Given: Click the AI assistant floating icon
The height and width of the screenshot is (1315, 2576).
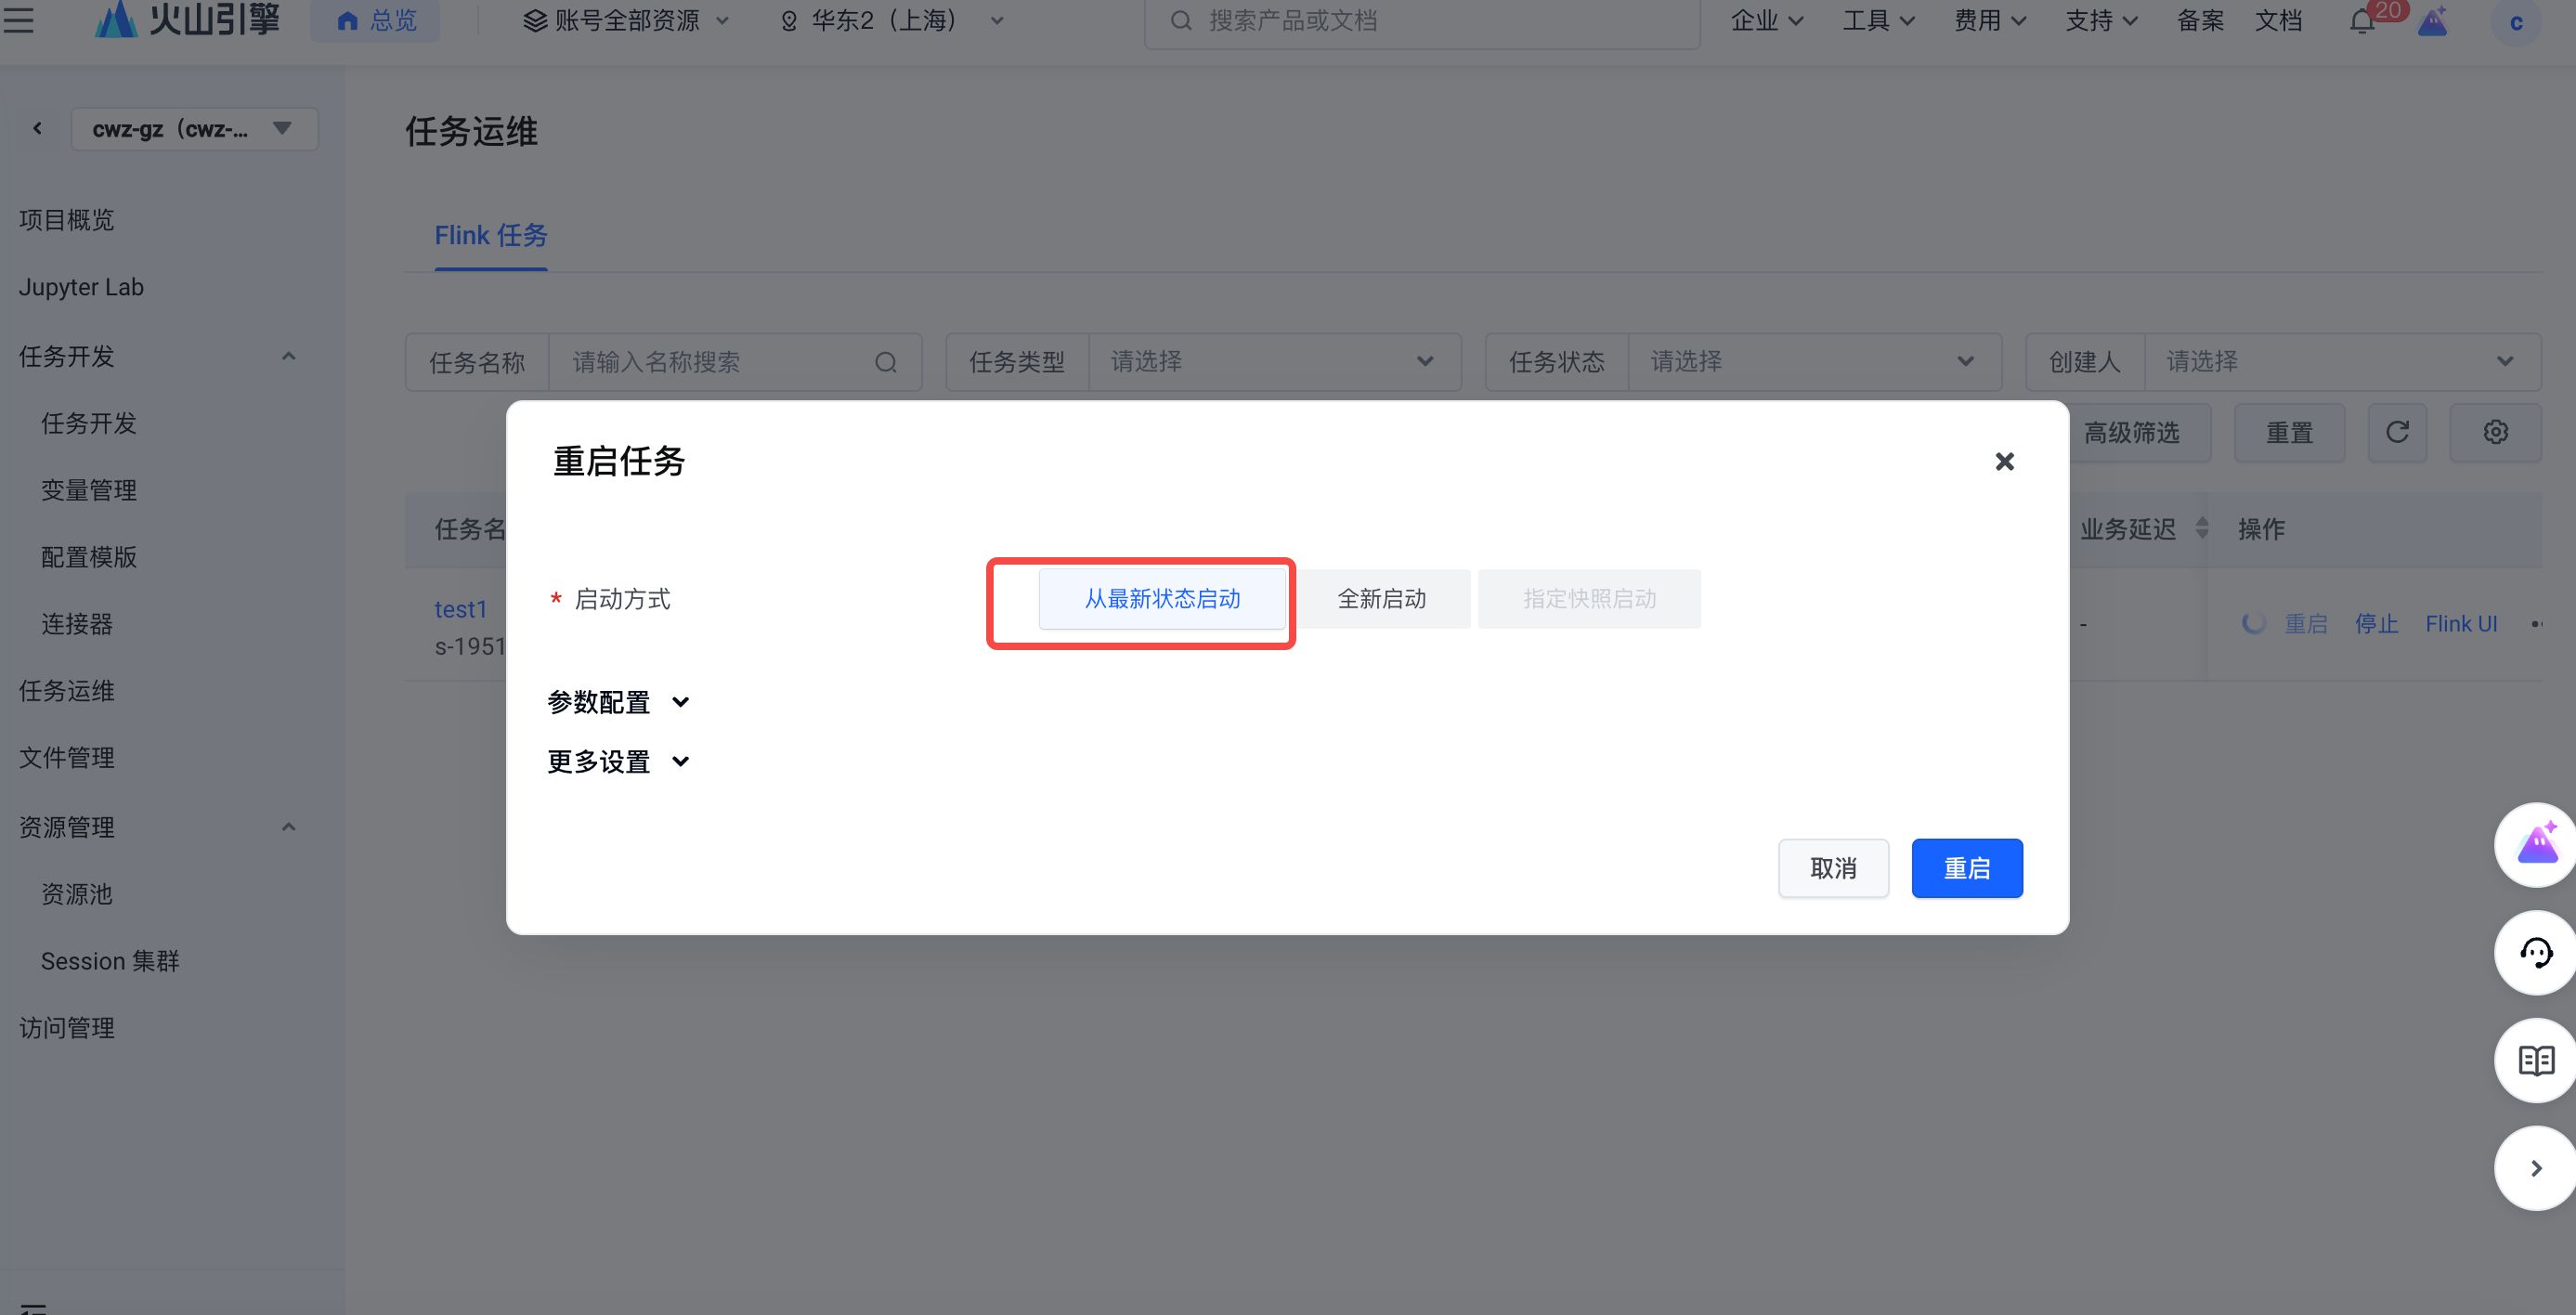Looking at the screenshot, I should [2535, 845].
